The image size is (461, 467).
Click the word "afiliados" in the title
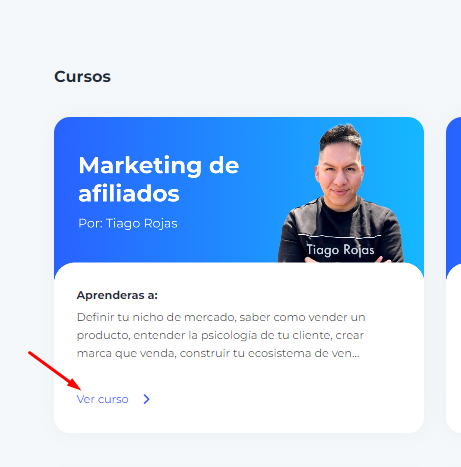pos(129,194)
